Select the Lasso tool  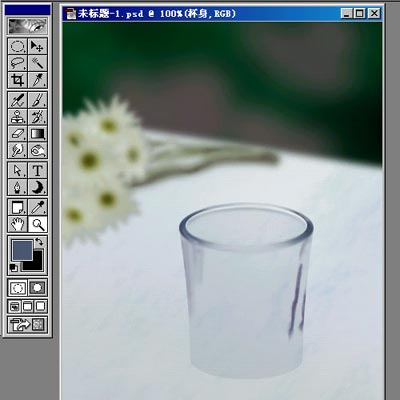(x=17, y=63)
